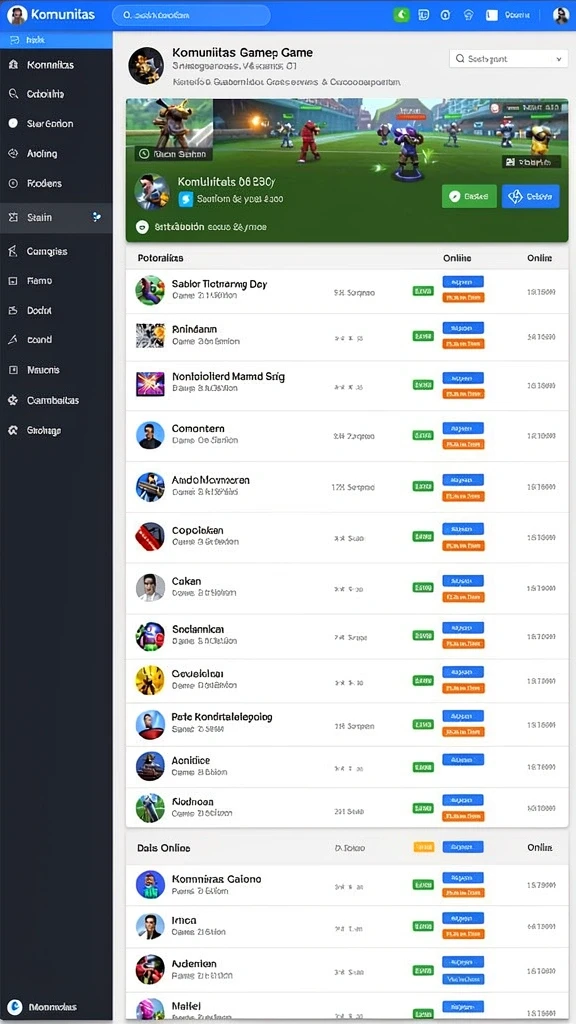Click the icon beside Cambeitas in sidebar
This screenshot has width=576, height=1024.
click(x=13, y=400)
